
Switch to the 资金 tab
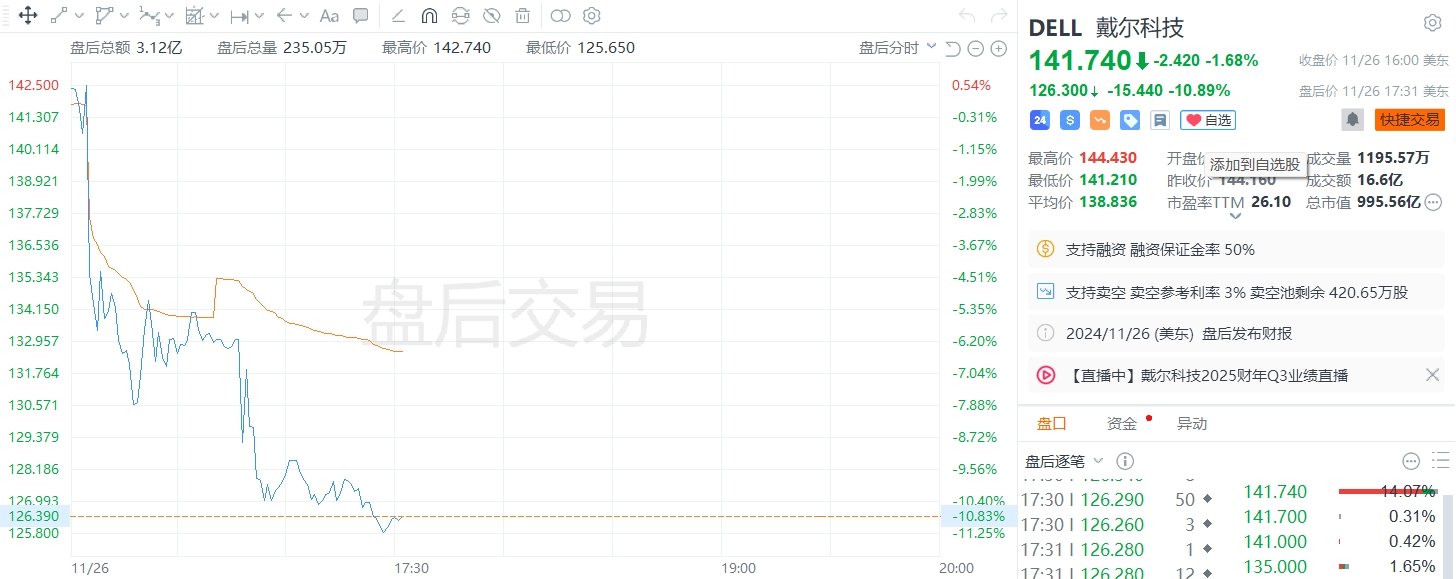click(x=1122, y=424)
